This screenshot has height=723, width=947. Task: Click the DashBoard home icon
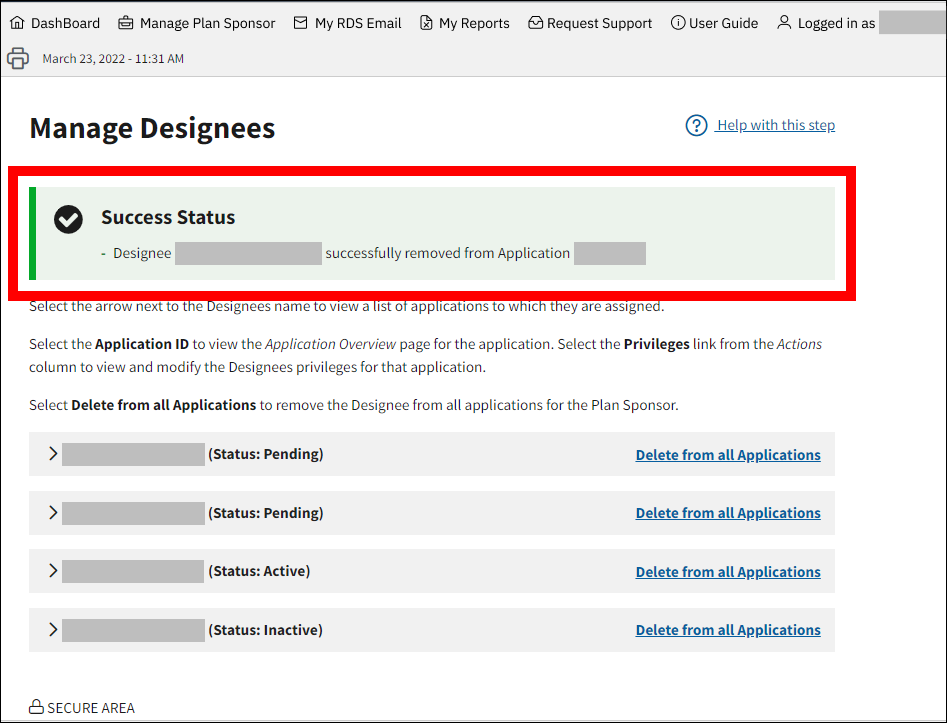[17, 23]
